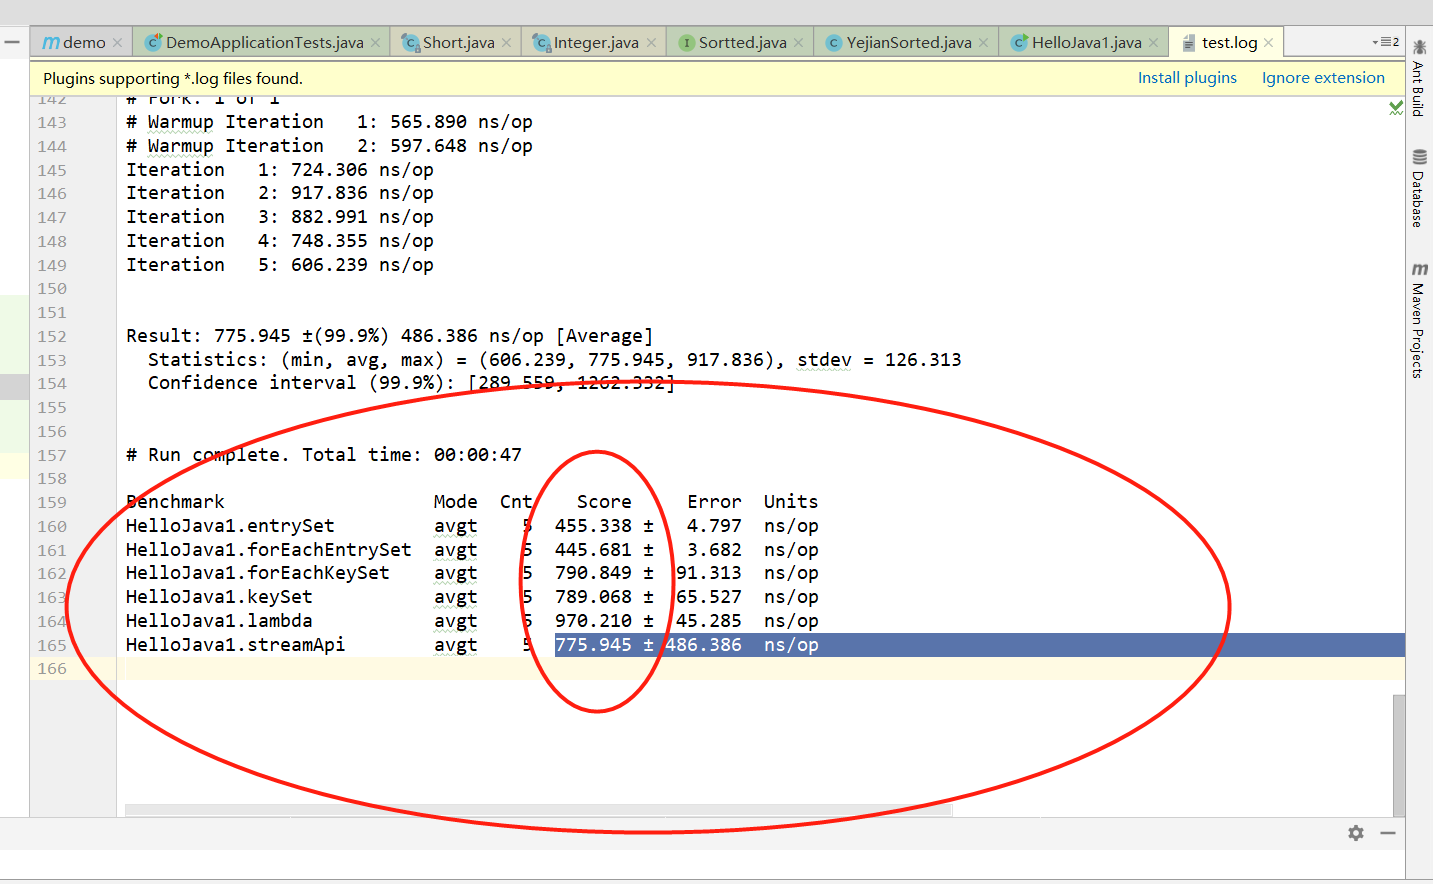Image resolution: width=1433 pixels, height=884 pixels.
Task: Click the Warmup Iteration 1 line
Action: [329, 122]
